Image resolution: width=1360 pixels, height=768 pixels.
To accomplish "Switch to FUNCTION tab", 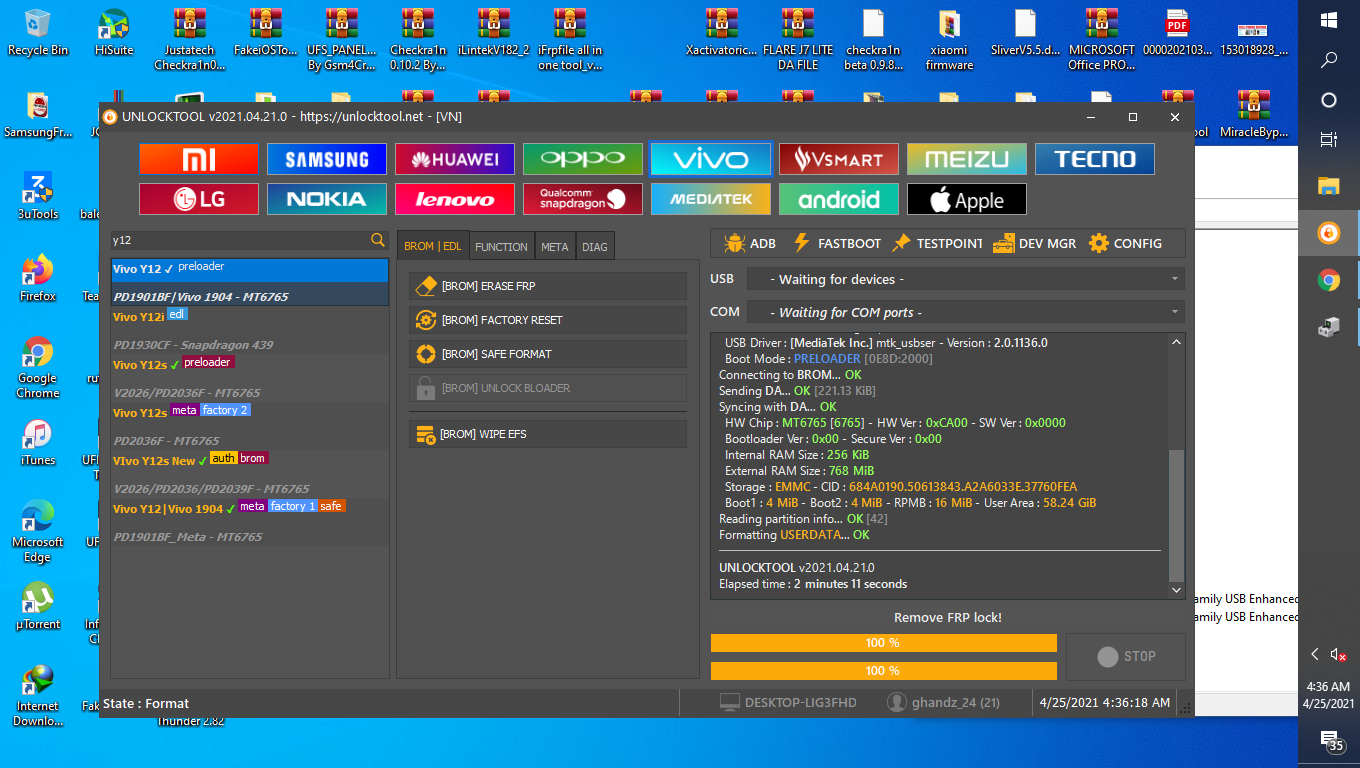I will (501, 246).
